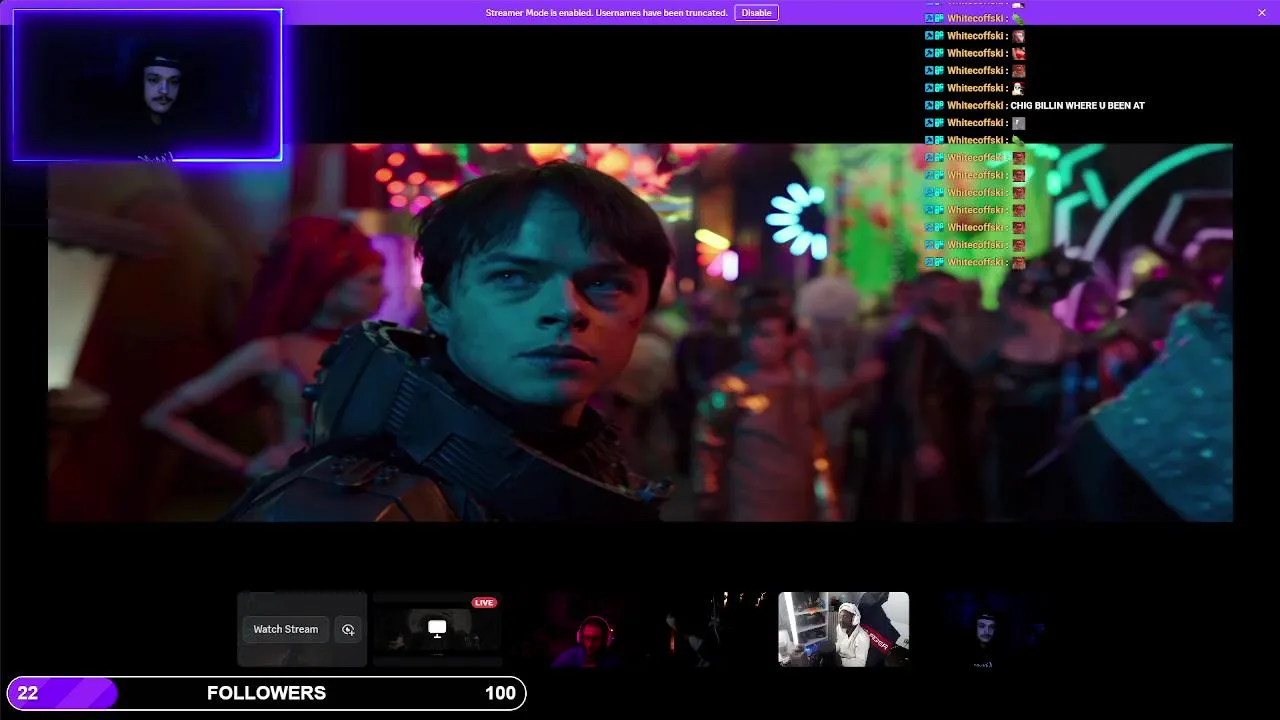This screenshot has width=1280, height=720.
Task: Click the LIVE badge on the screen share tile
Action: coord(484,602)
